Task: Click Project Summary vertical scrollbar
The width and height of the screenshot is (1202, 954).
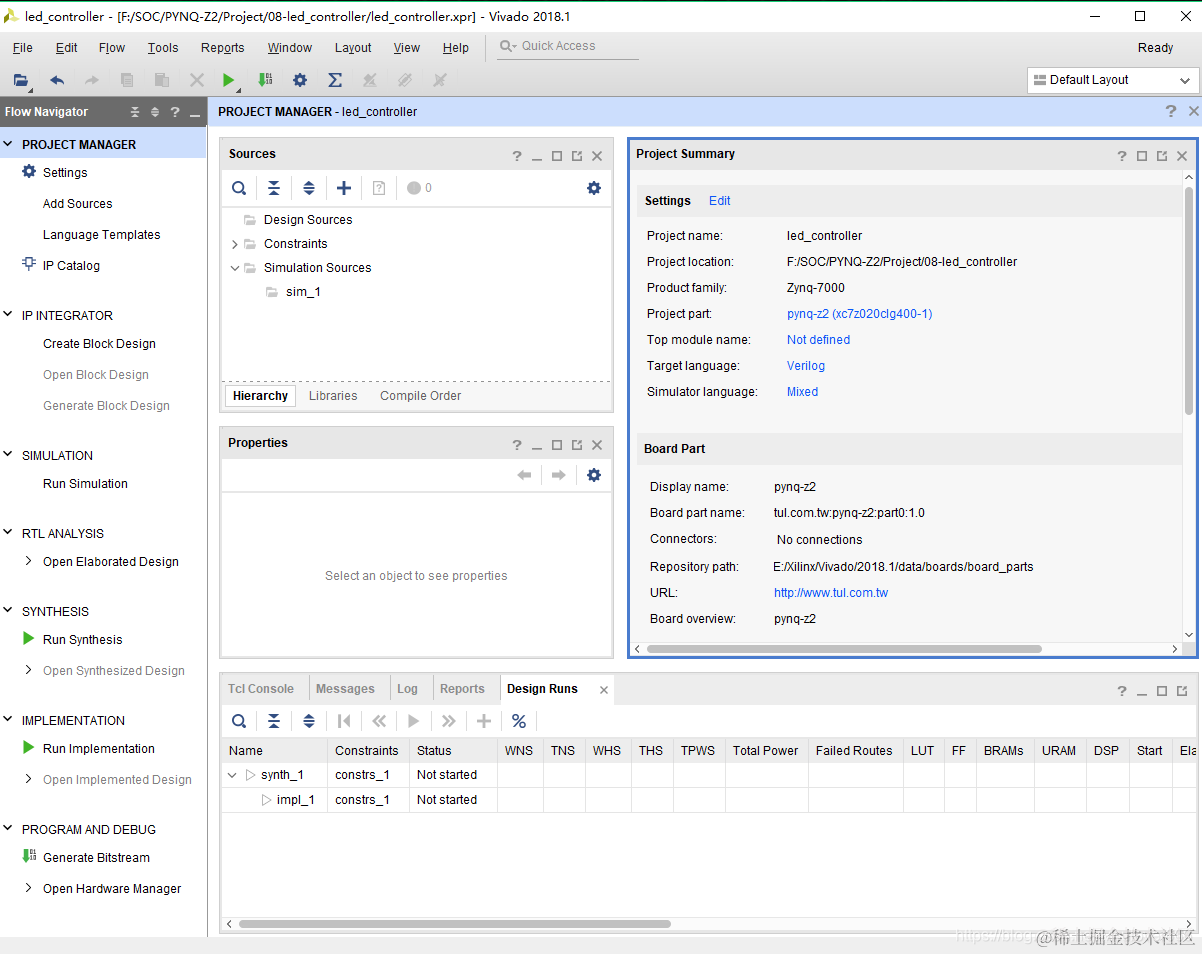Action: coord(1189,301)
